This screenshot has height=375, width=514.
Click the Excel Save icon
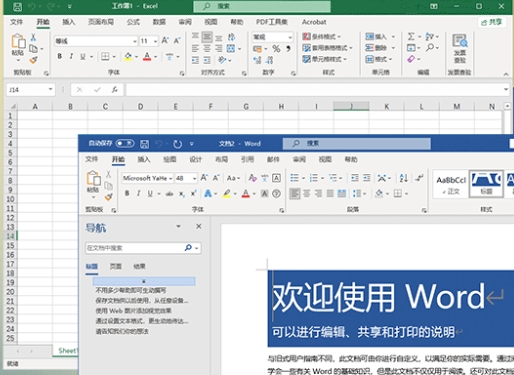[x=17, y=6]
